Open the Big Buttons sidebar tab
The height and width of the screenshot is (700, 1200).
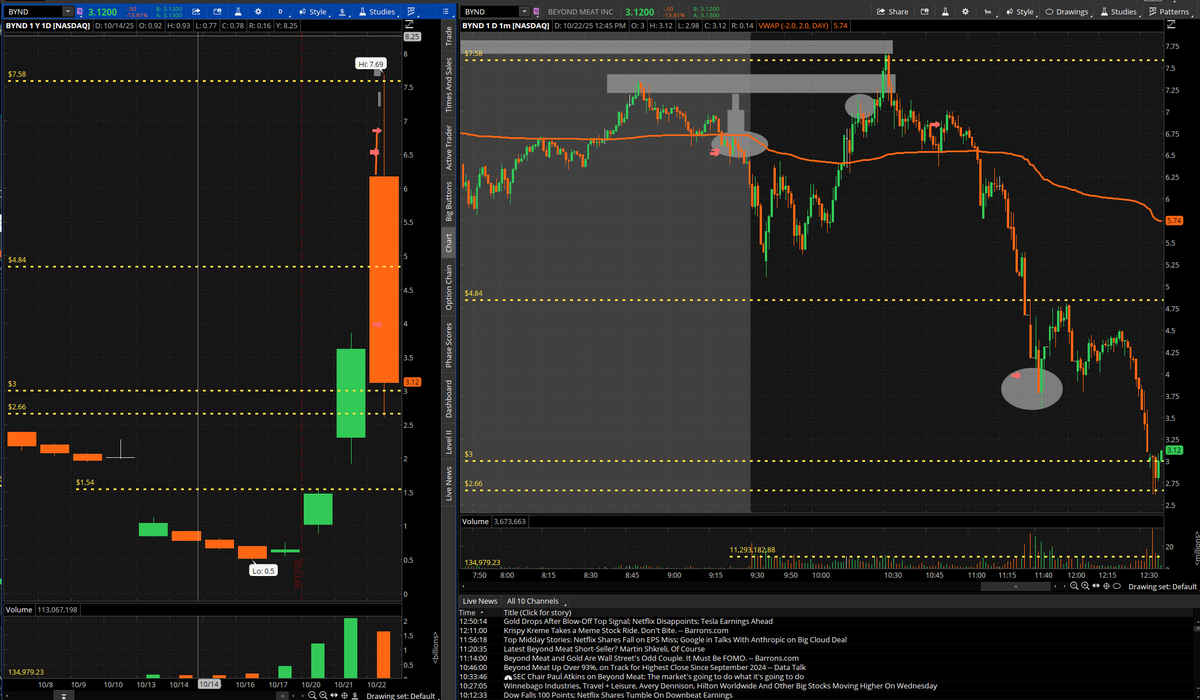pos(449,202)
